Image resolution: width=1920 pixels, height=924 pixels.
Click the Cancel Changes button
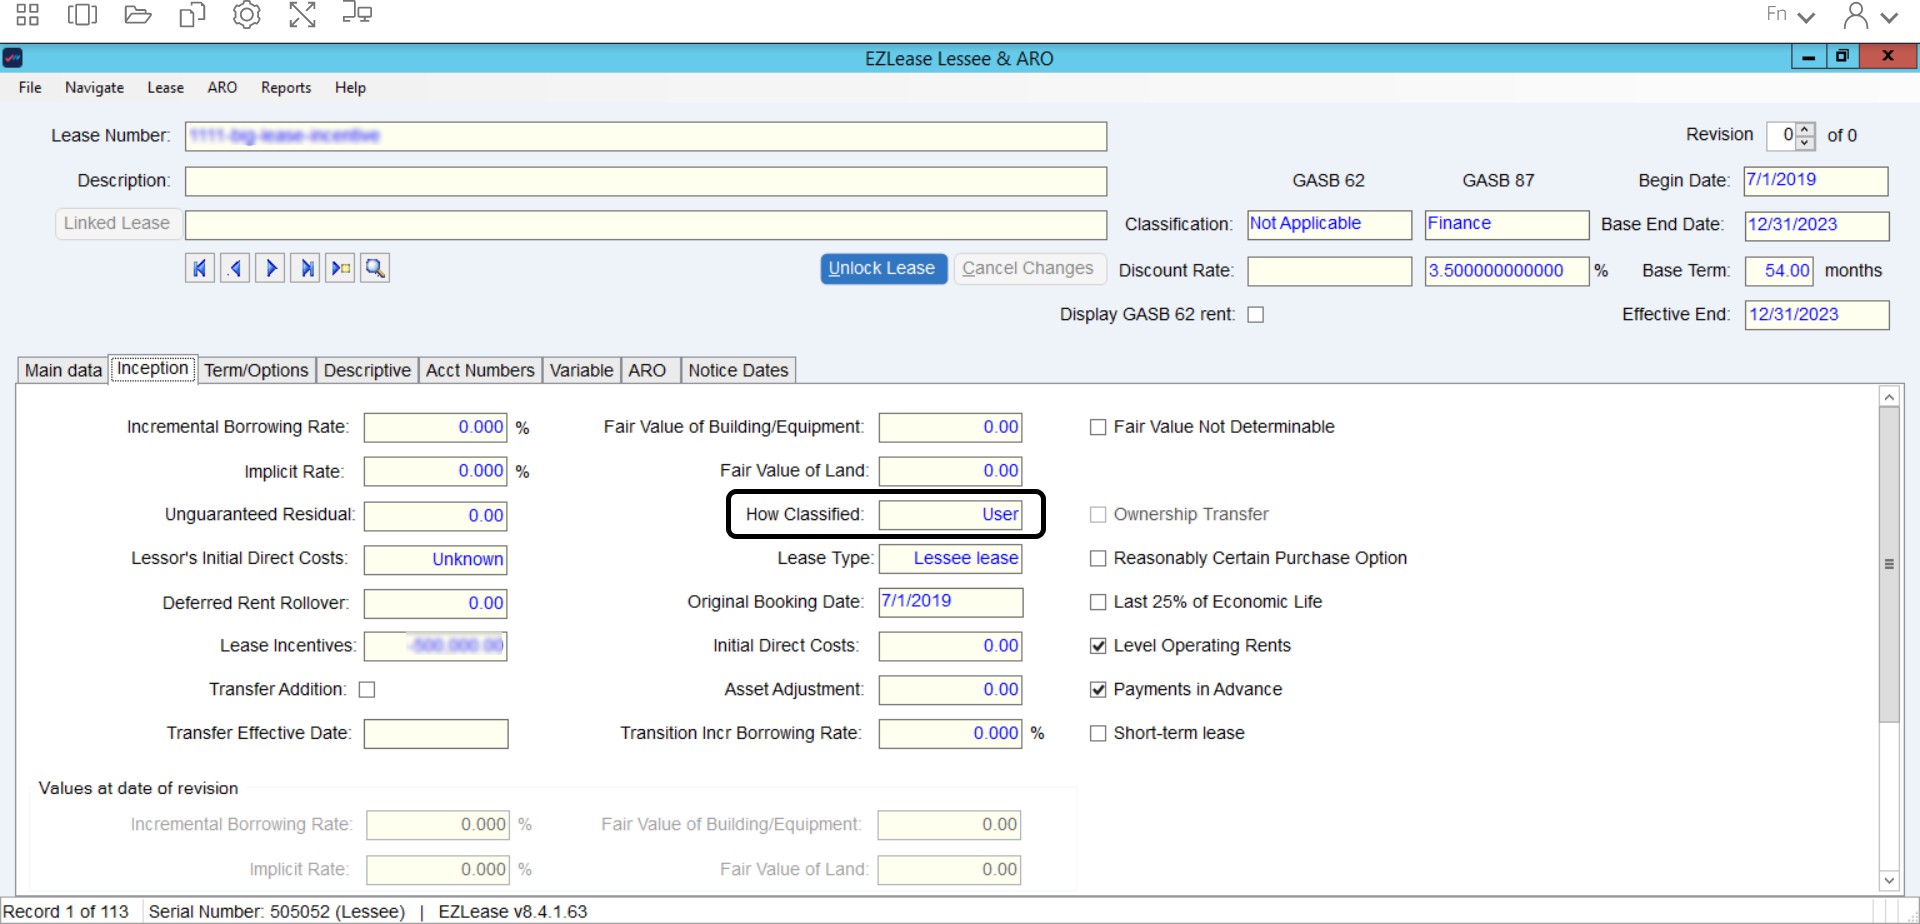[1028, 268]
